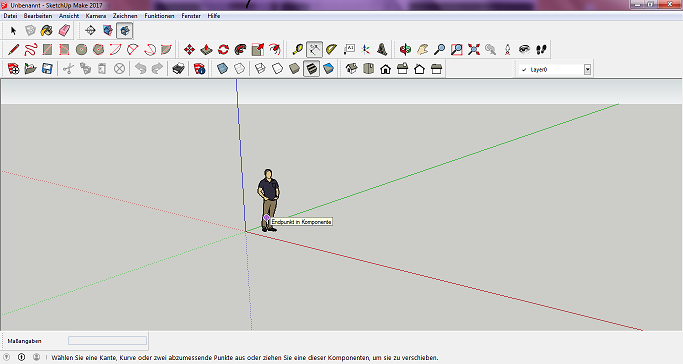The height and width of the screenshot is (364, 683).
Task: Pick the Offset tool
Action: 274,49
